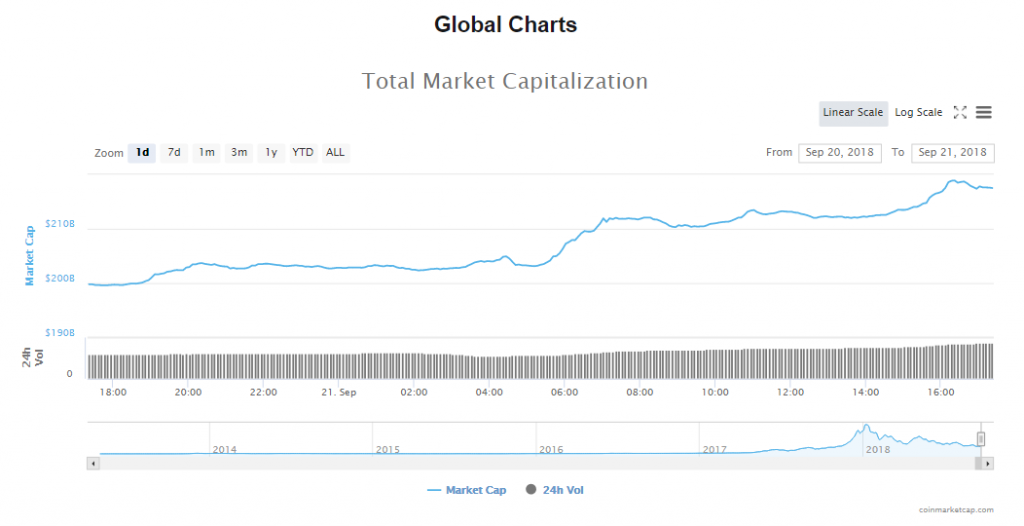Open coinmarketcap.com credit link
The image size is (1024, 526).
coord(957,510)
